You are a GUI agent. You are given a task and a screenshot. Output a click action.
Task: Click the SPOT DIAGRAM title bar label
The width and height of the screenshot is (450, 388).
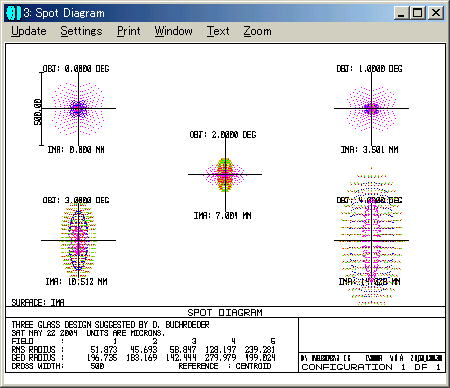(x=225, y=312)
